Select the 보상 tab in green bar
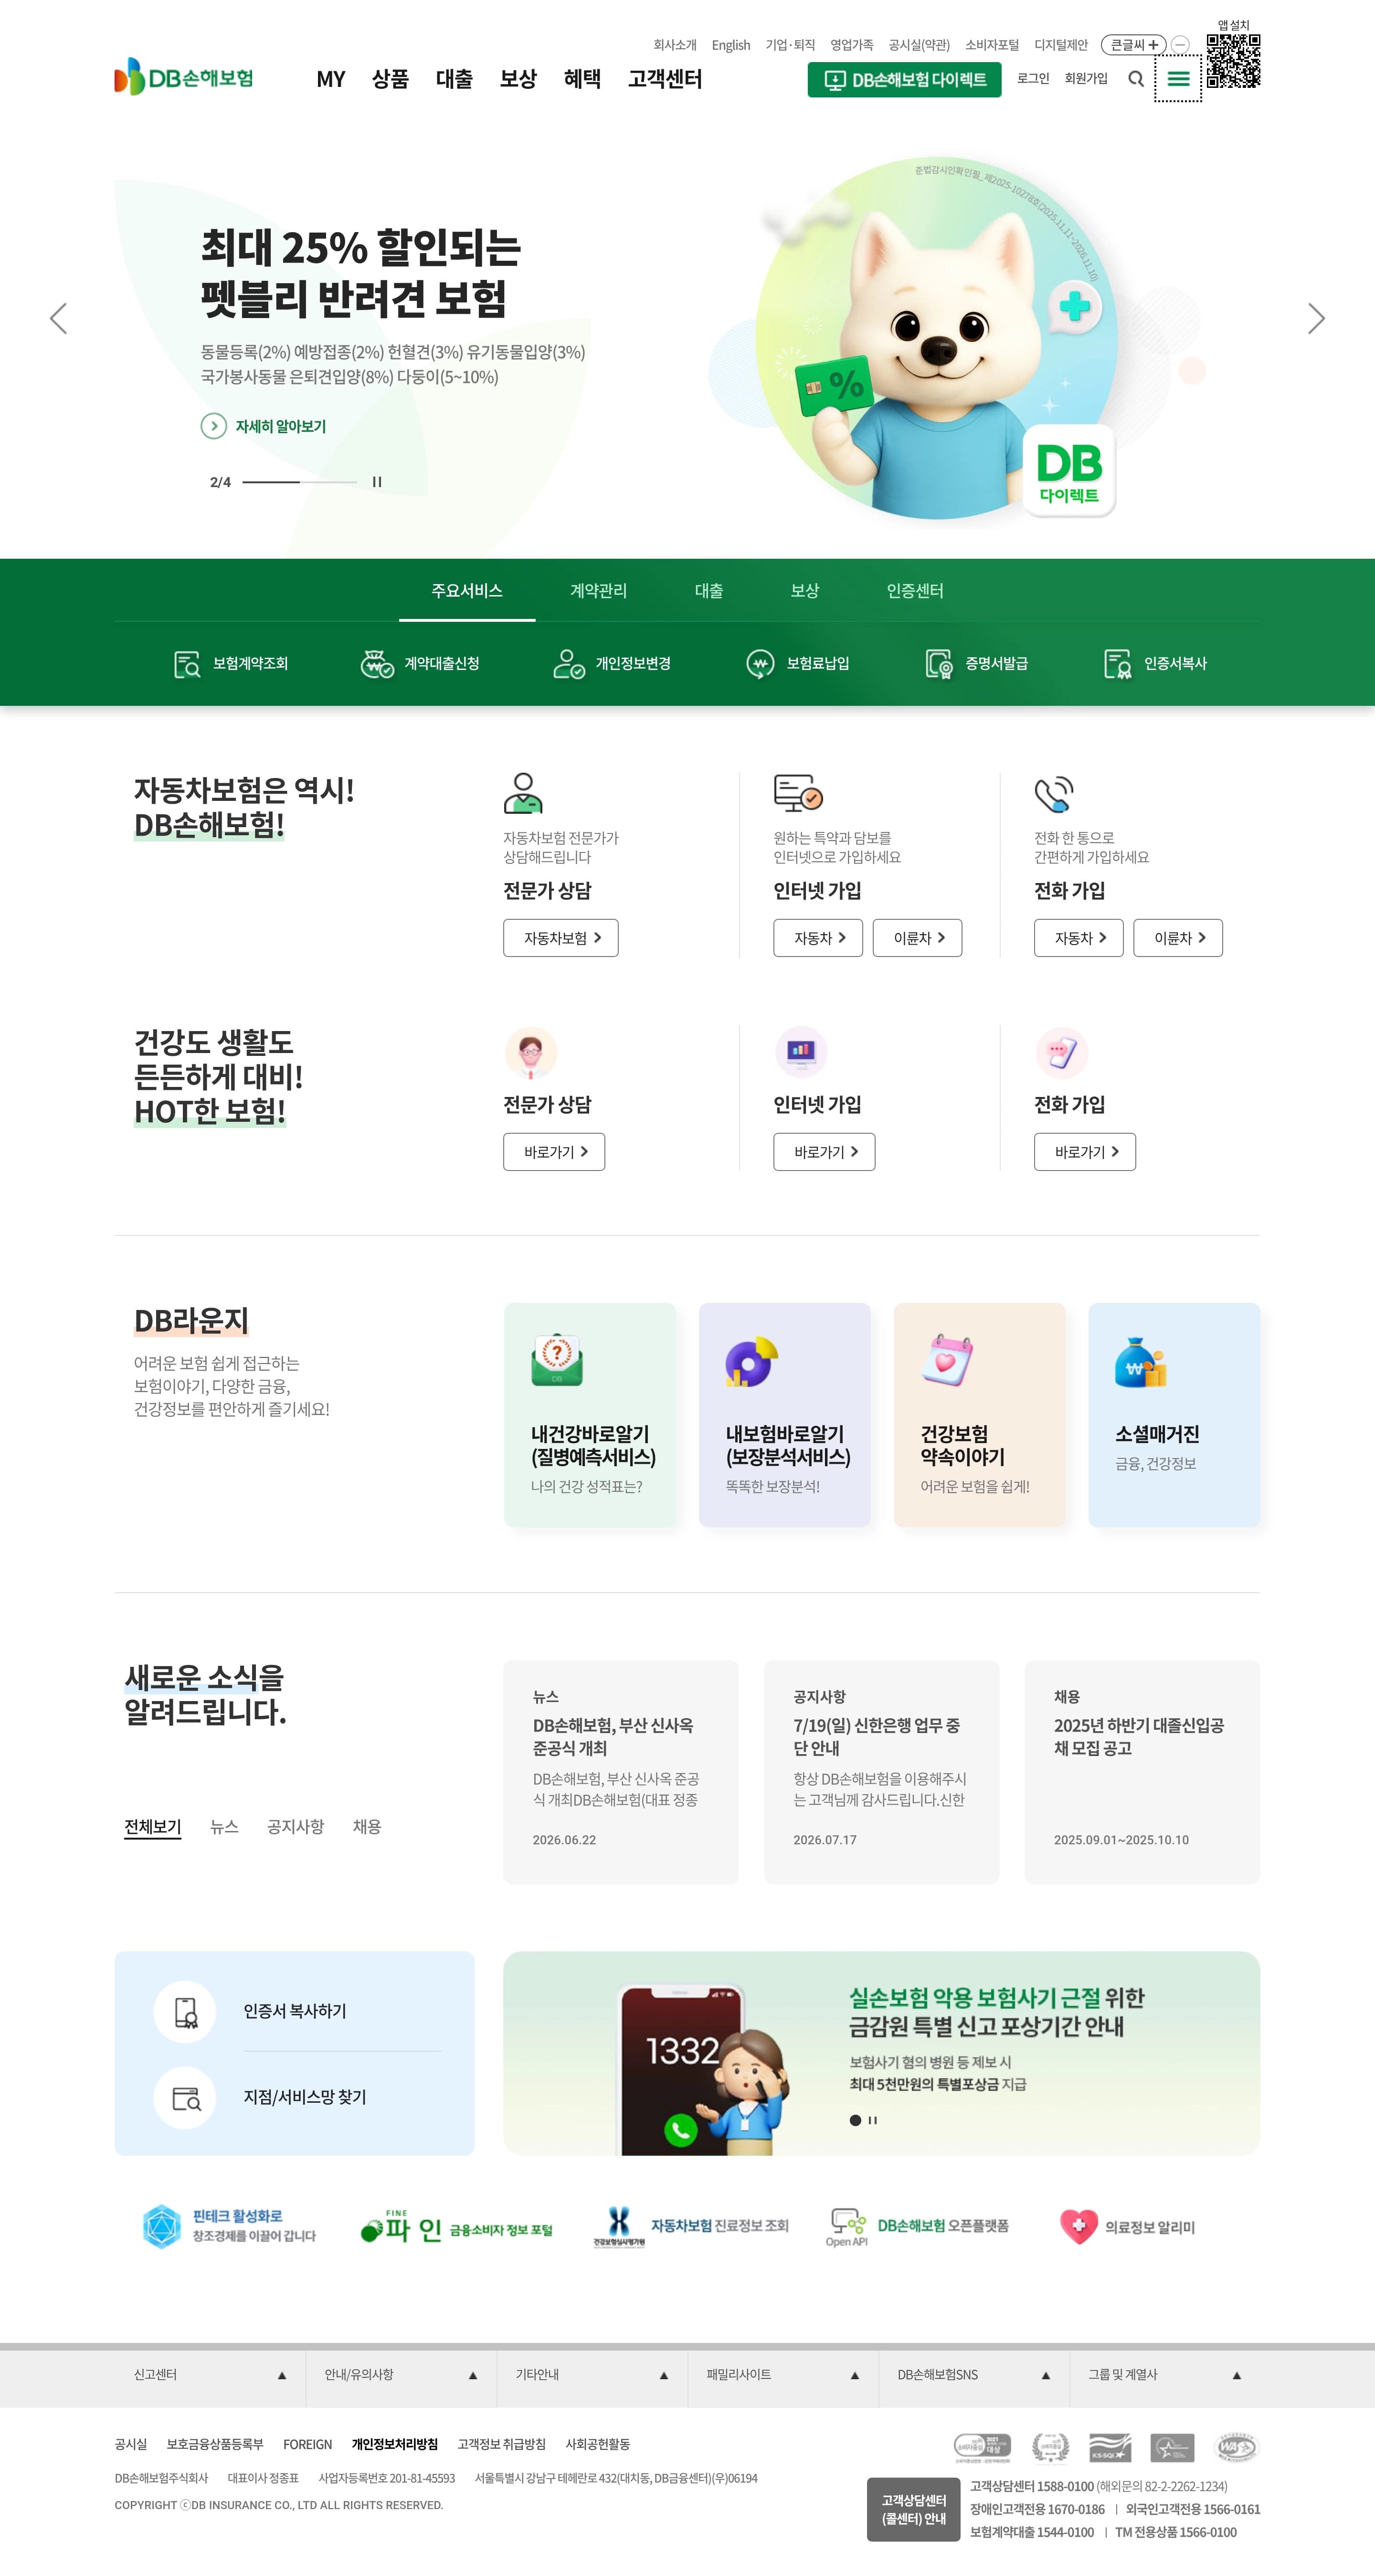Image resolution: width=1375 pixels, height=2576 pixels. point(805,591)
